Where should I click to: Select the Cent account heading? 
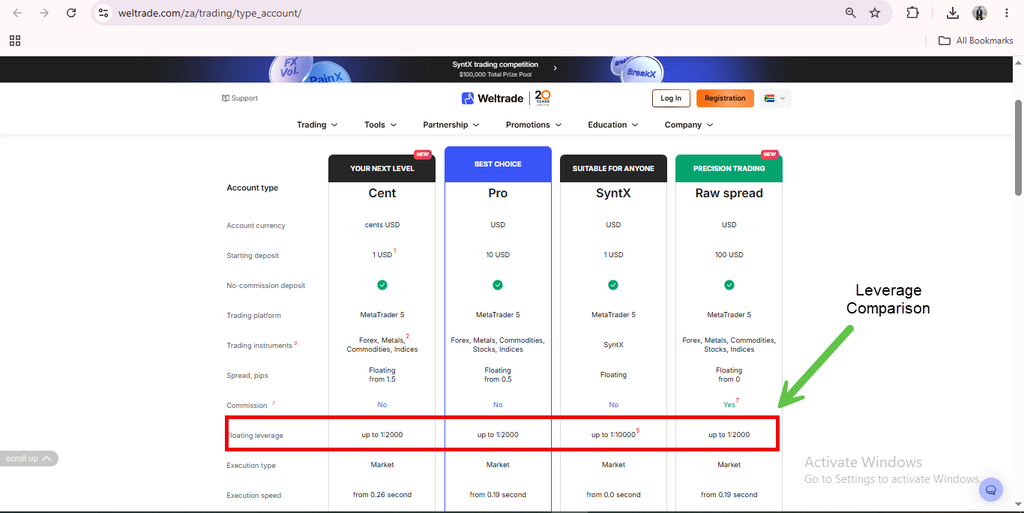pos(382,193)
